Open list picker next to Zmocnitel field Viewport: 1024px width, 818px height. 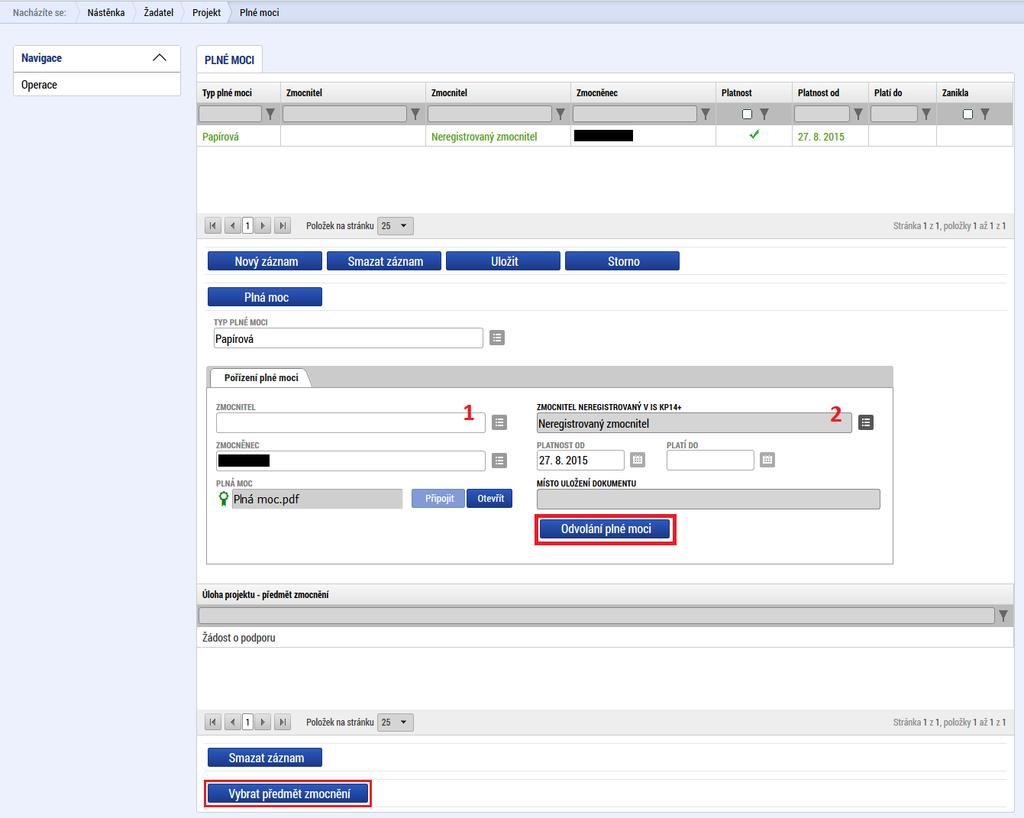[x=500, y=422]
